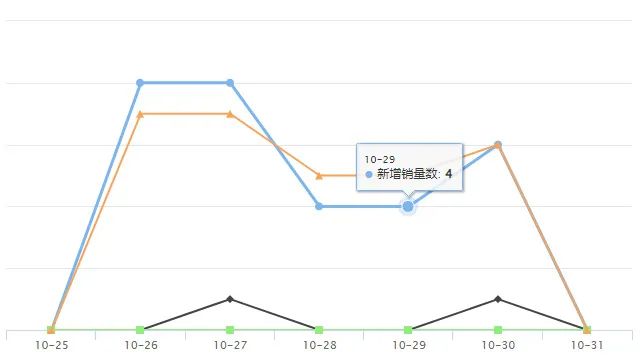Click the 10-31 axis date label

pos(587,345)
